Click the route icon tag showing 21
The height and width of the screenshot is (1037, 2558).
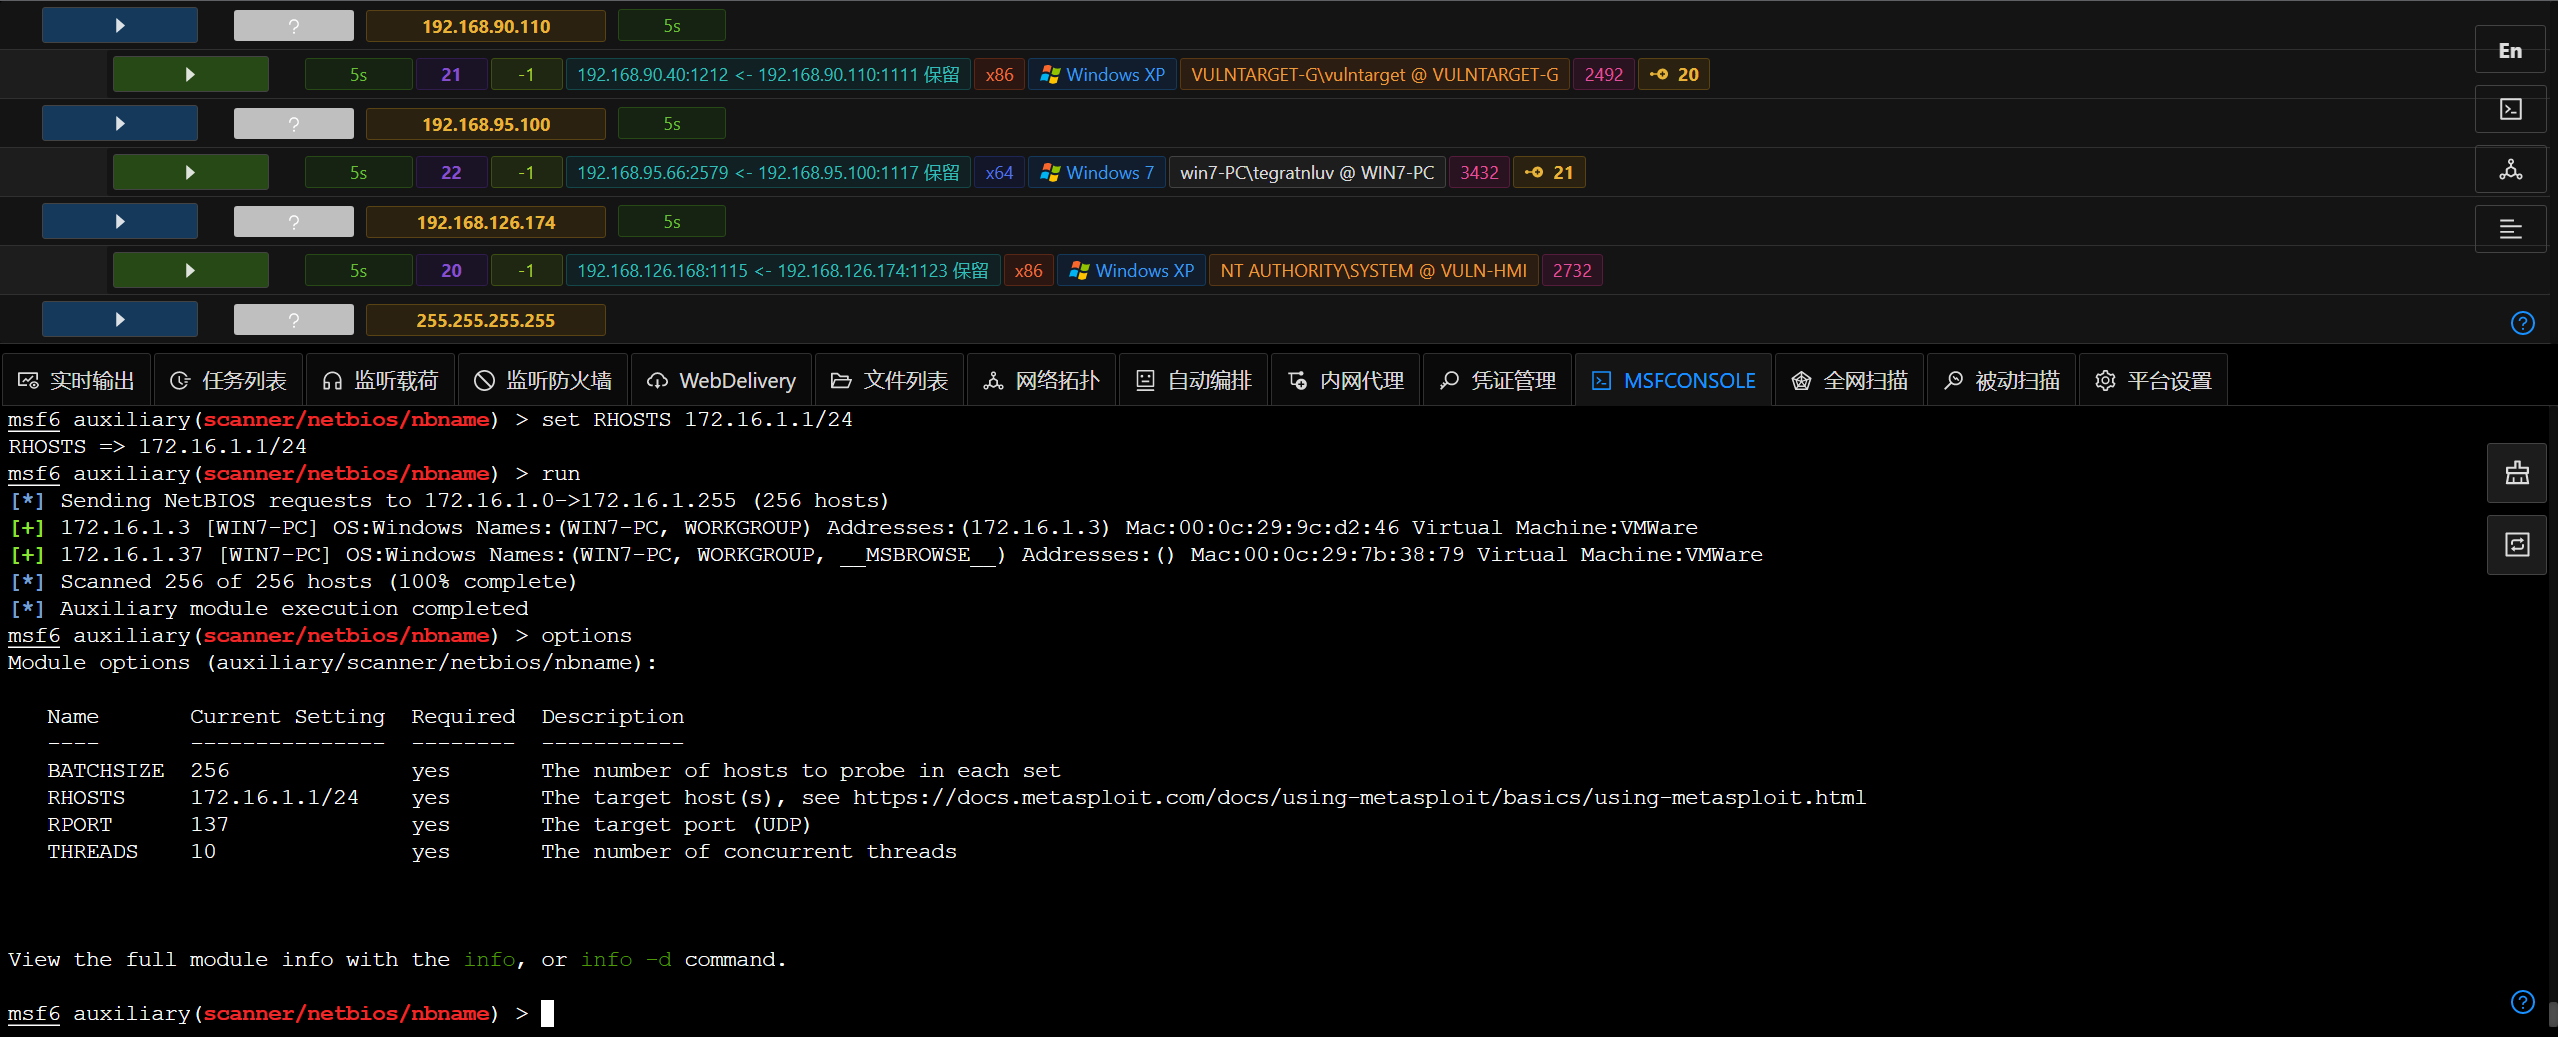1549,173
